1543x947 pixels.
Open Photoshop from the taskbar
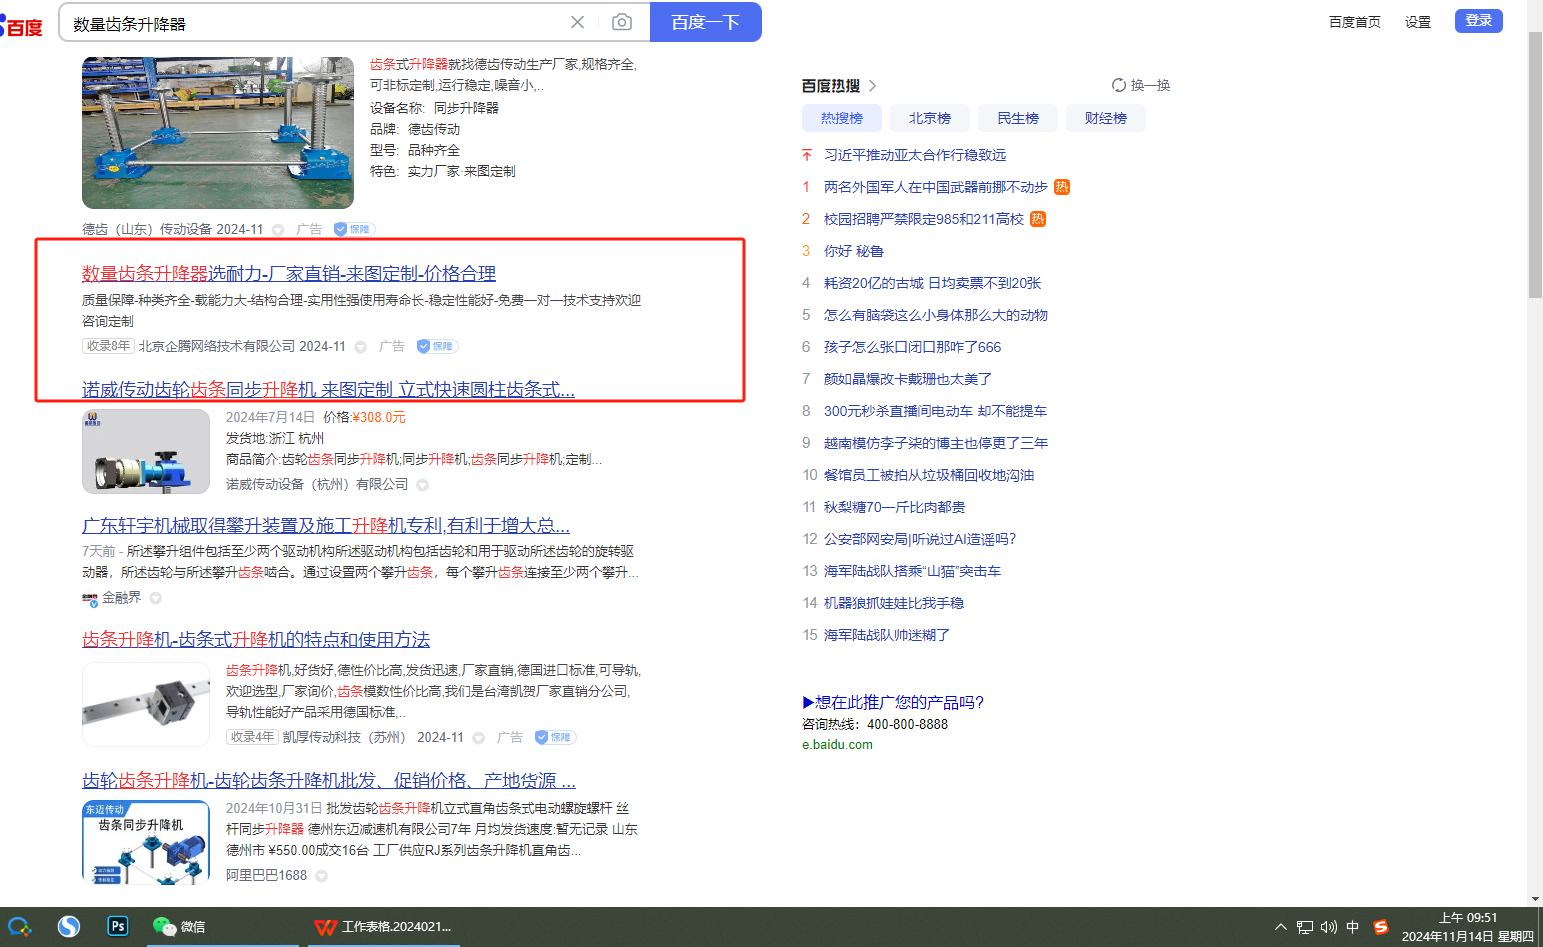[x=118, y=926]
